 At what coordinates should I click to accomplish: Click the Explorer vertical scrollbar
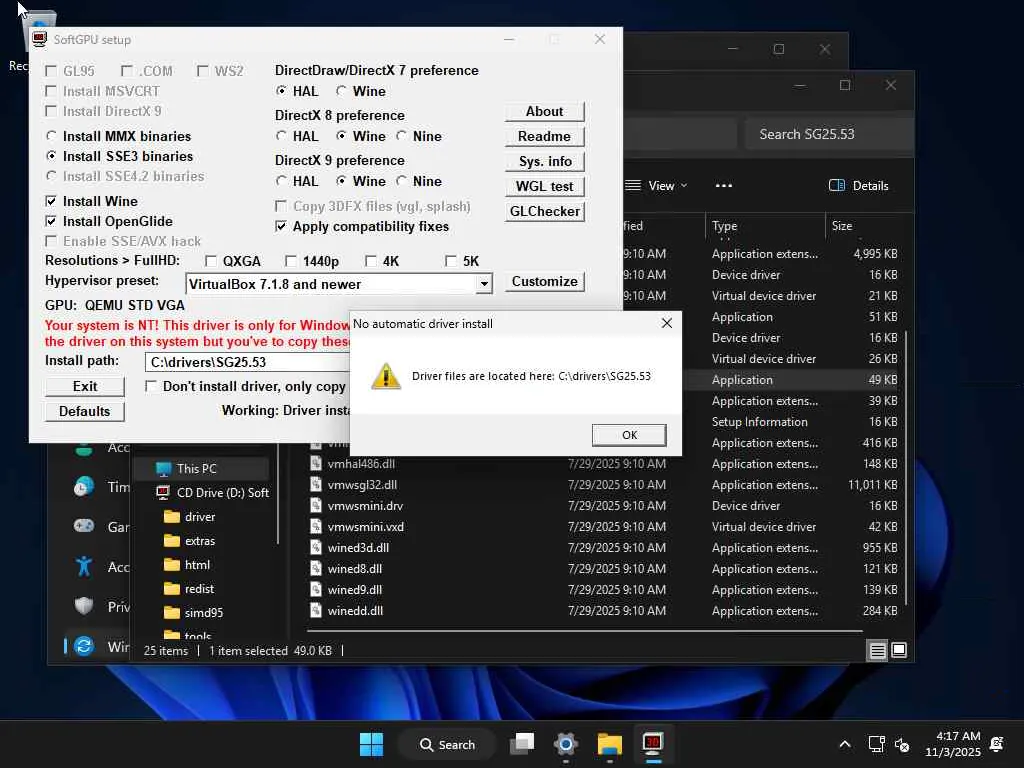(906, 467)
